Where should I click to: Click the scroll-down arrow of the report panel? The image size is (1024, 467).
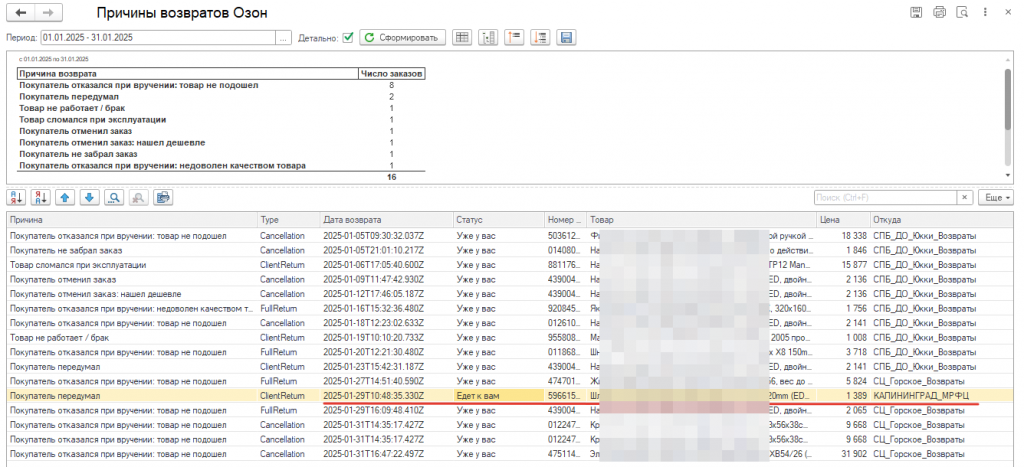tap(1009, 176)
